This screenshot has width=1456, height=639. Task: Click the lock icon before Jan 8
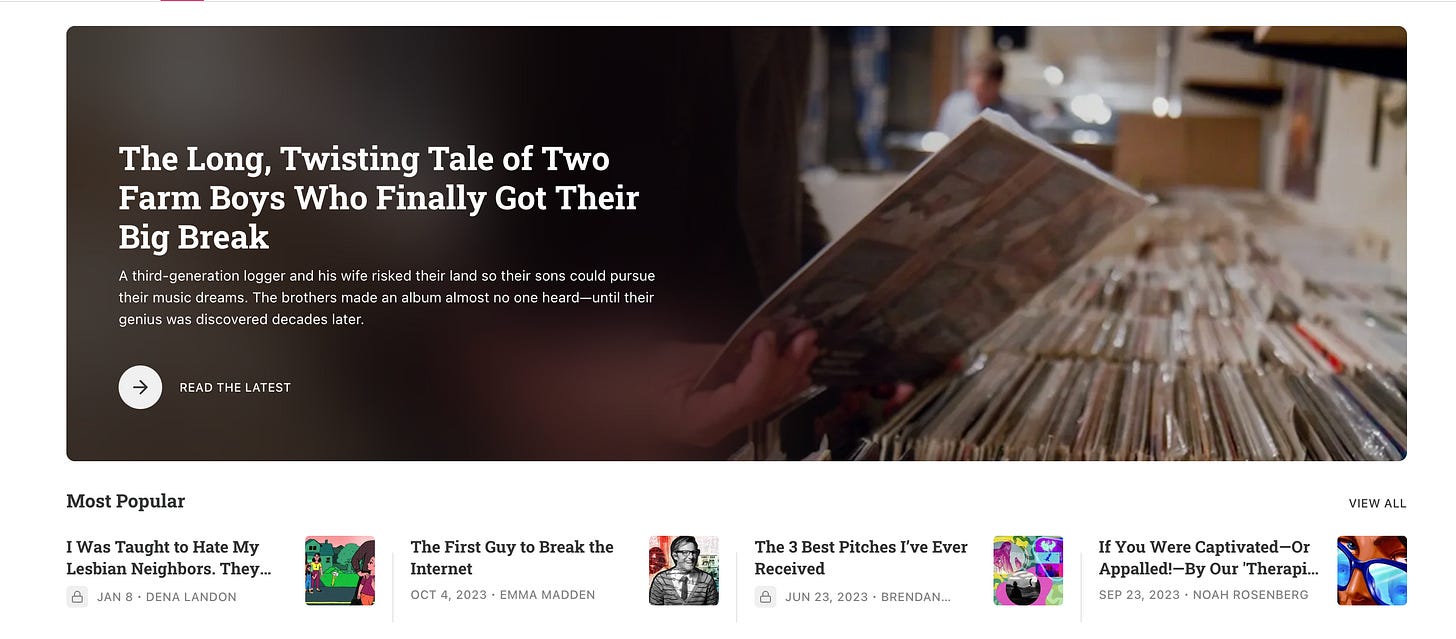77,596
